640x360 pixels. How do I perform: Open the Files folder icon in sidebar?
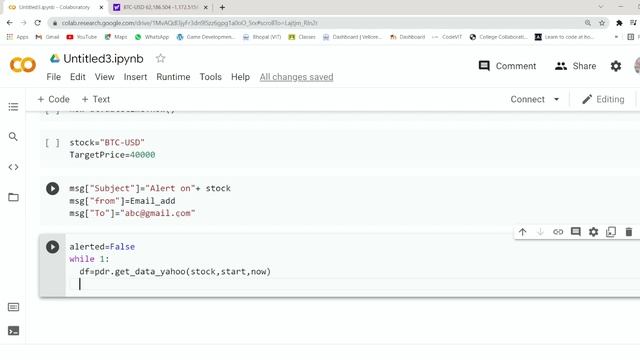(x=13, y=197)
